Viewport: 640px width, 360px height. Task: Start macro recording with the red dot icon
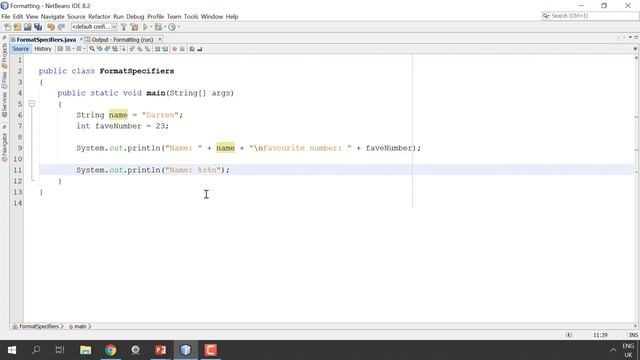(175, 49)
